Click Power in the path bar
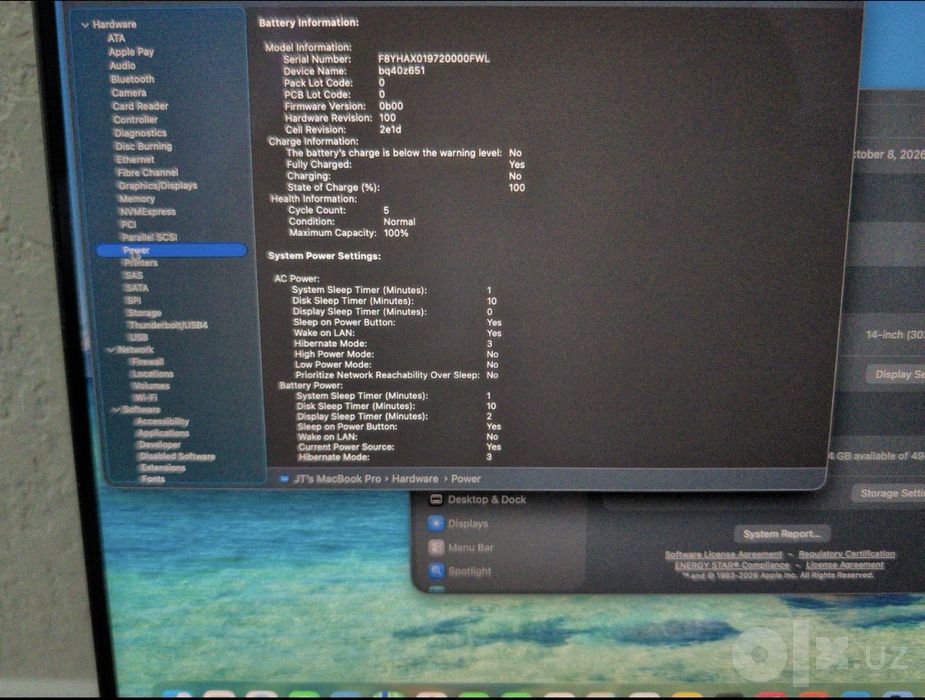The height and width of the screenshot is (700, 925). tap(466, 479)
